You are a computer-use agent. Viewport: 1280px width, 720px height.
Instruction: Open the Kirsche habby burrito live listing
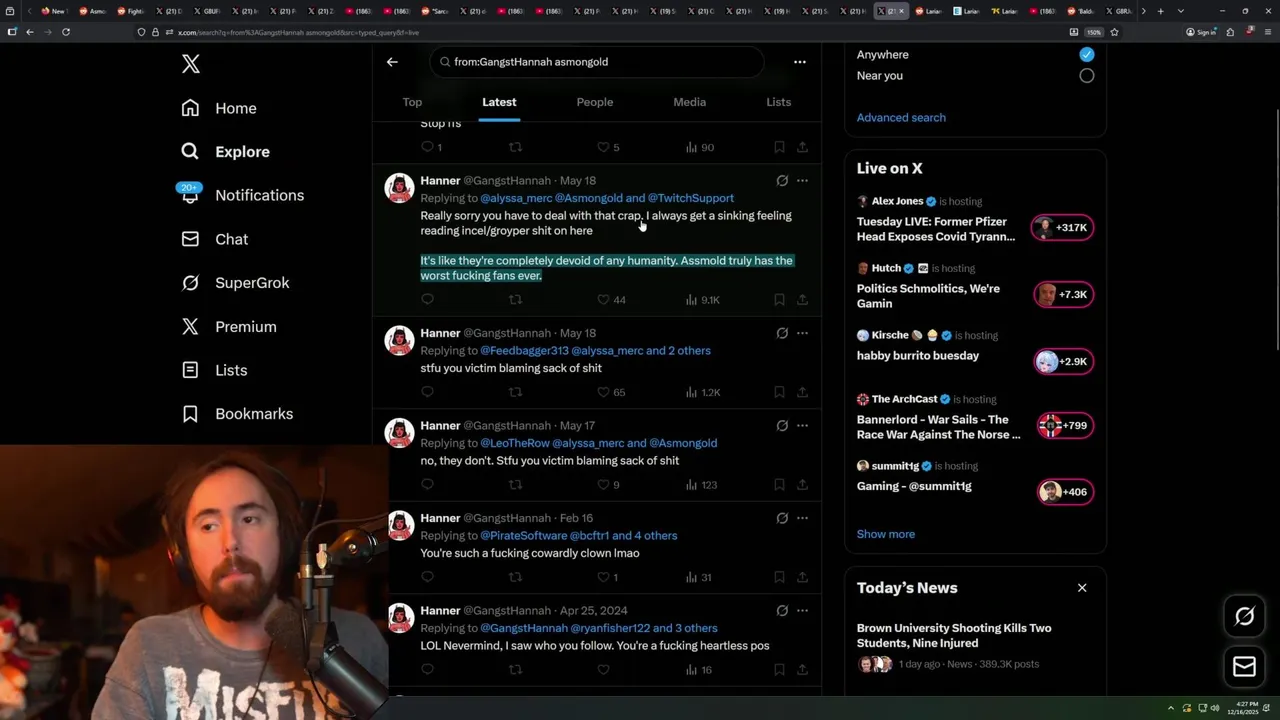point(975,350)
